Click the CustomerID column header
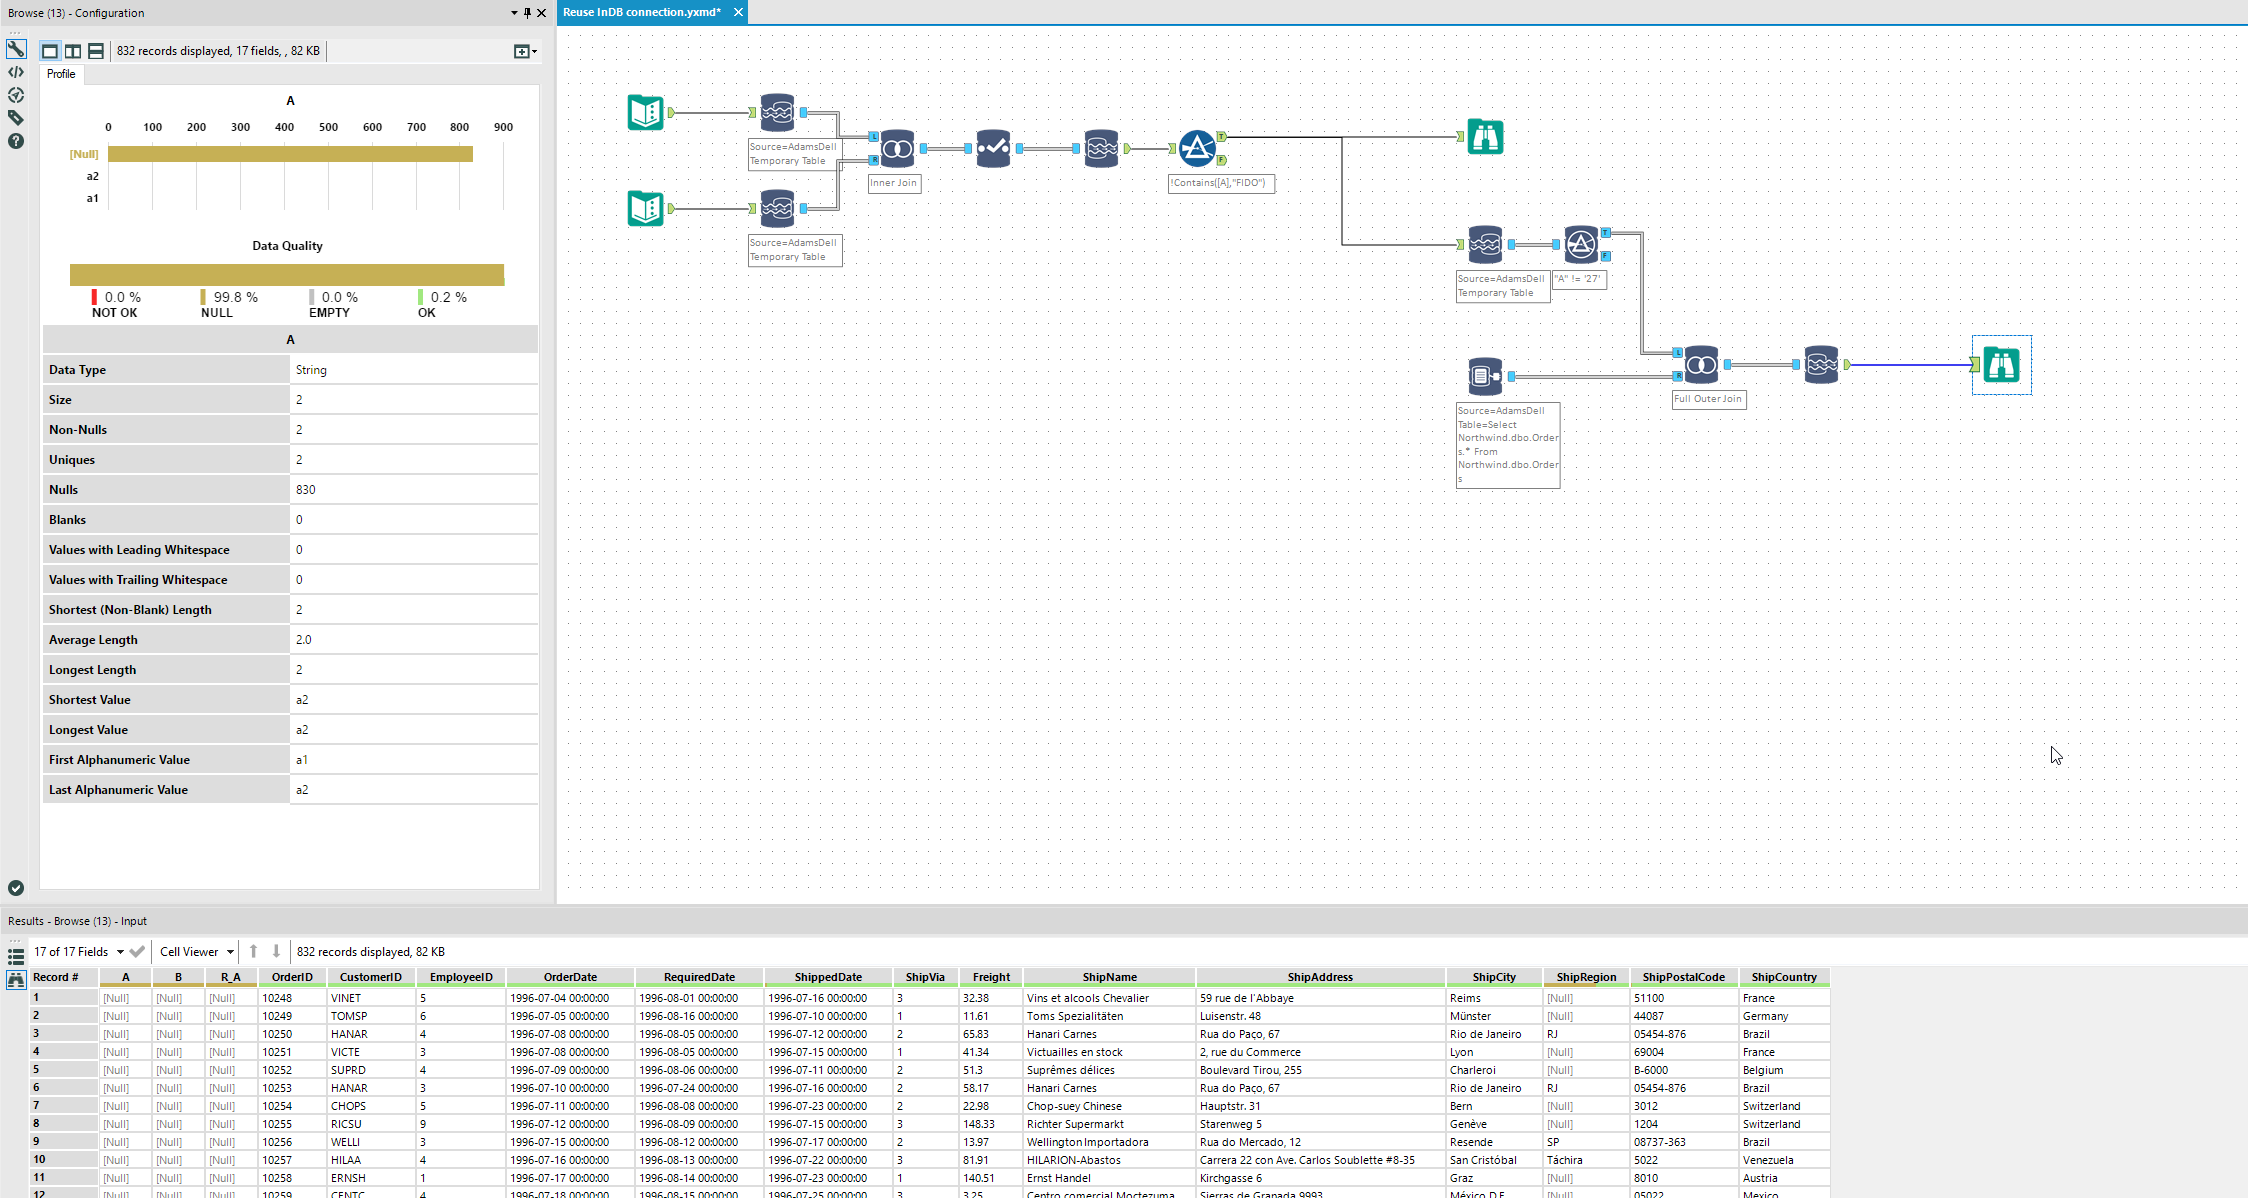Image resolution: width=2248 pixels, height=1198 pixels. pos(370,977)
